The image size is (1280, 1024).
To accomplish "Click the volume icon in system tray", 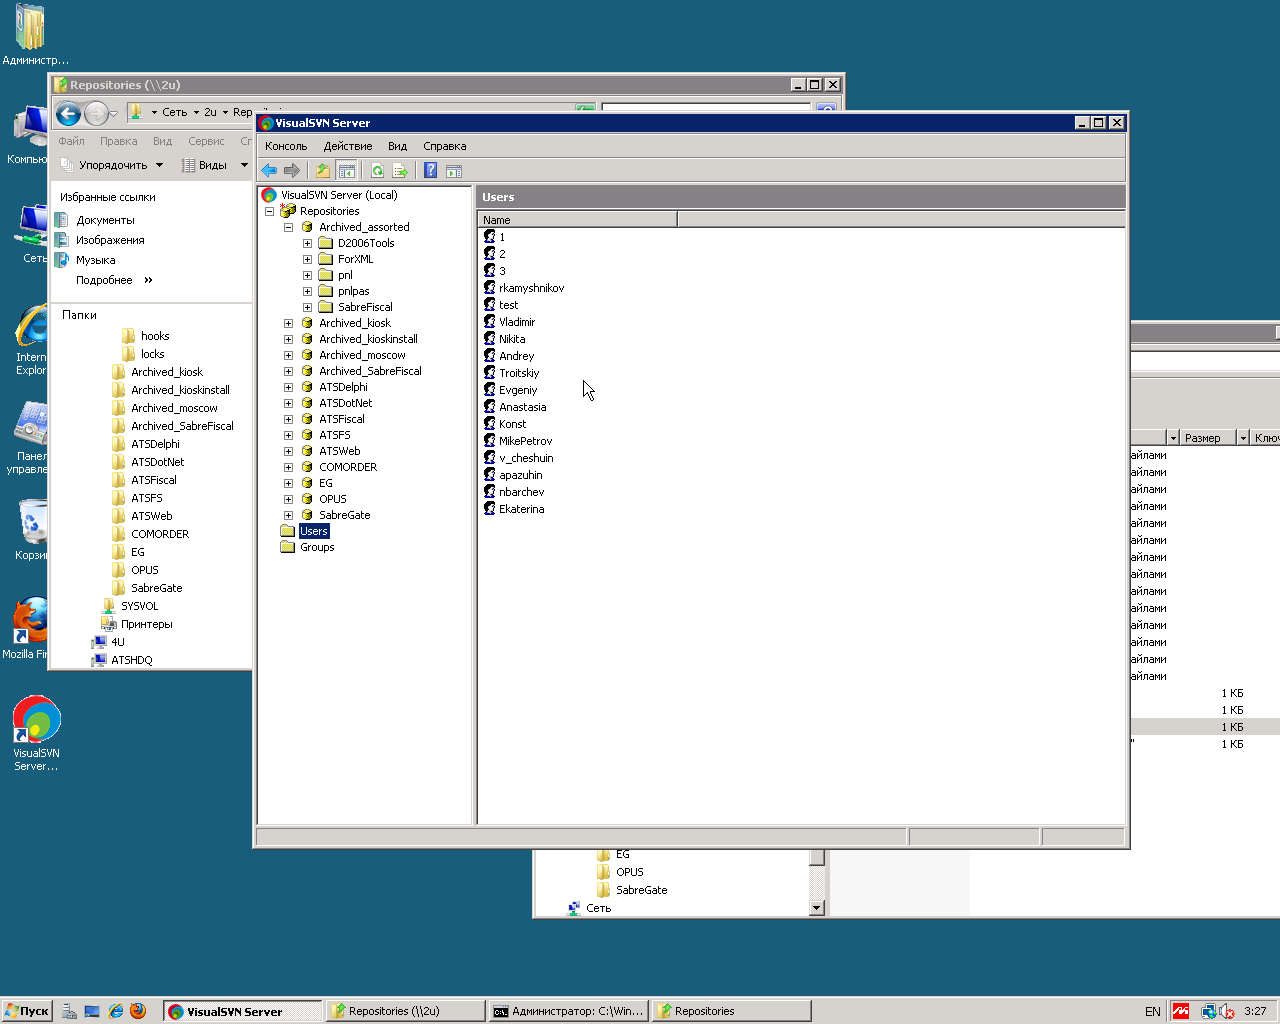I will 1227,1011.
